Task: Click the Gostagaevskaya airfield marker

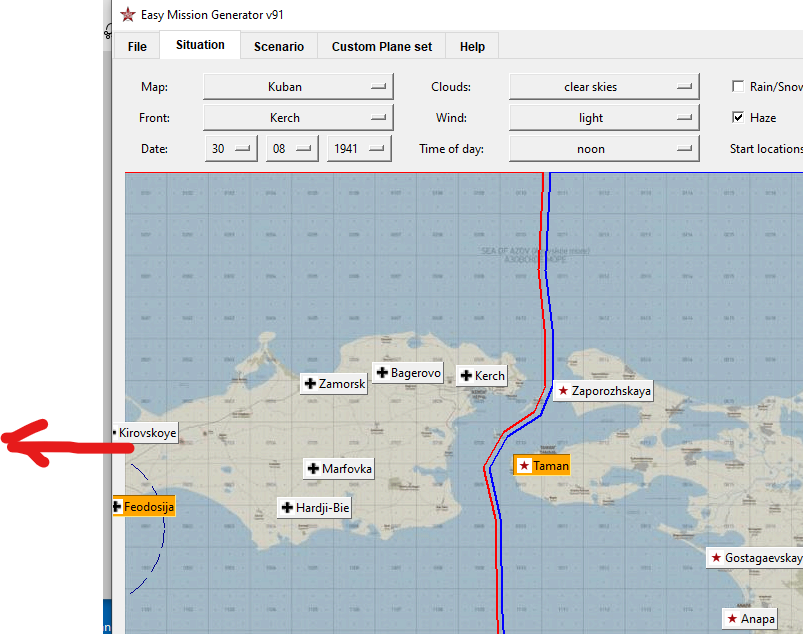Action: pos(756,558)
